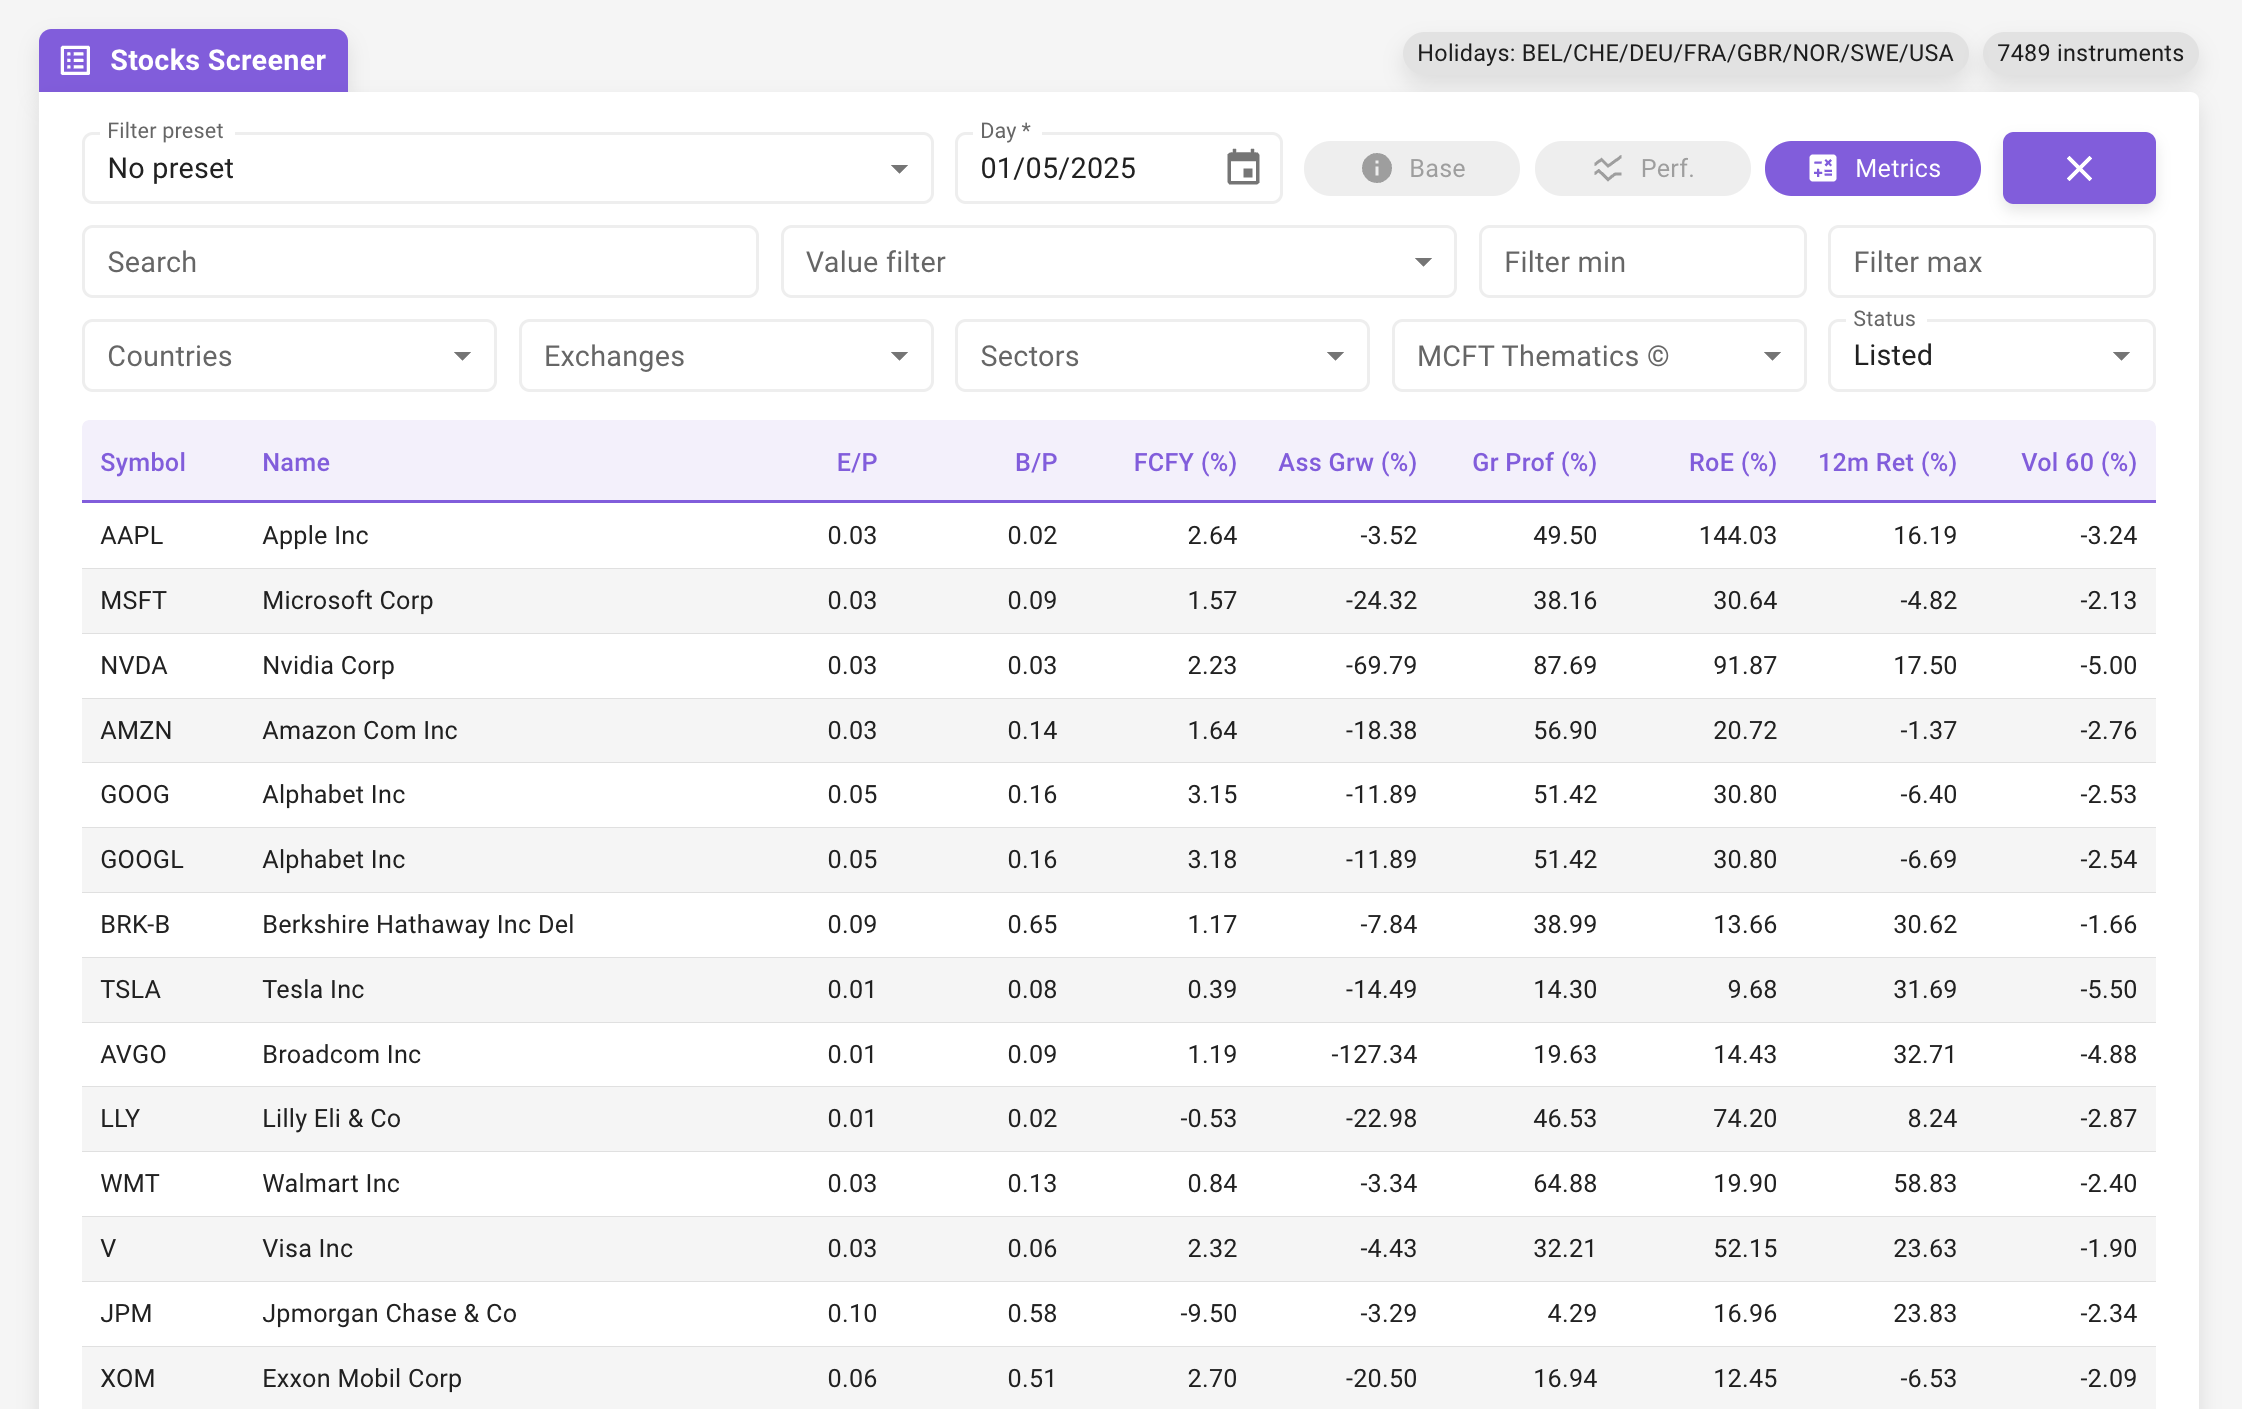2242x1409 pixels.
Task: Open the Countries dropdown
Action: [x=289, y=356]
